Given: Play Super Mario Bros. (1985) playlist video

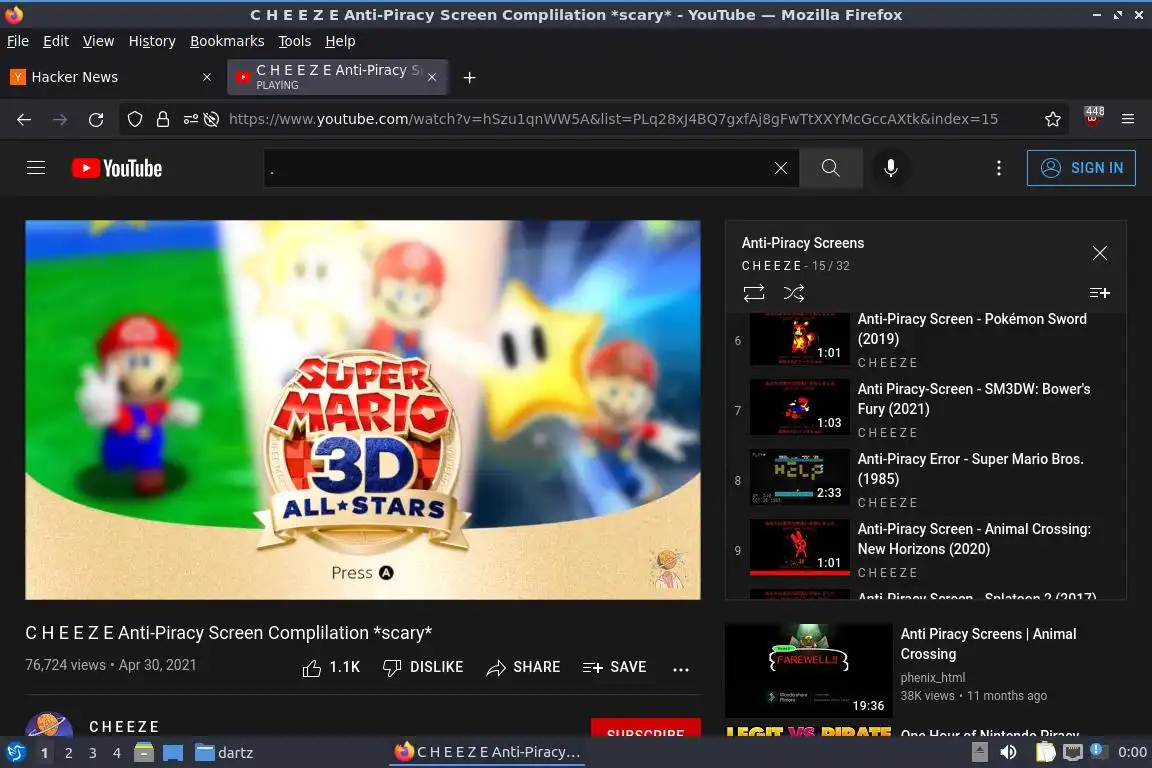Looking at the screenshot, I should (926, 479).
